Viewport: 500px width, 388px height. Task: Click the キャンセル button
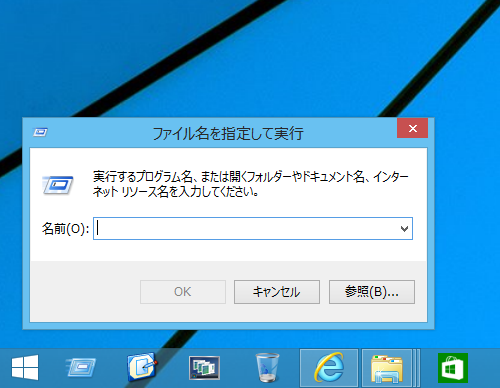(277, 292)
